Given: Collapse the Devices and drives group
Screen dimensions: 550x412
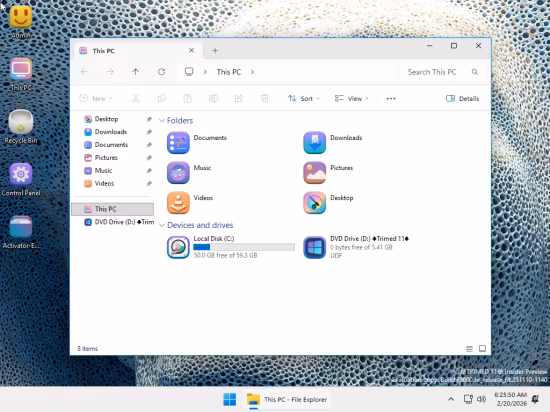Looking at the screenshot, I should pos(162,225).
